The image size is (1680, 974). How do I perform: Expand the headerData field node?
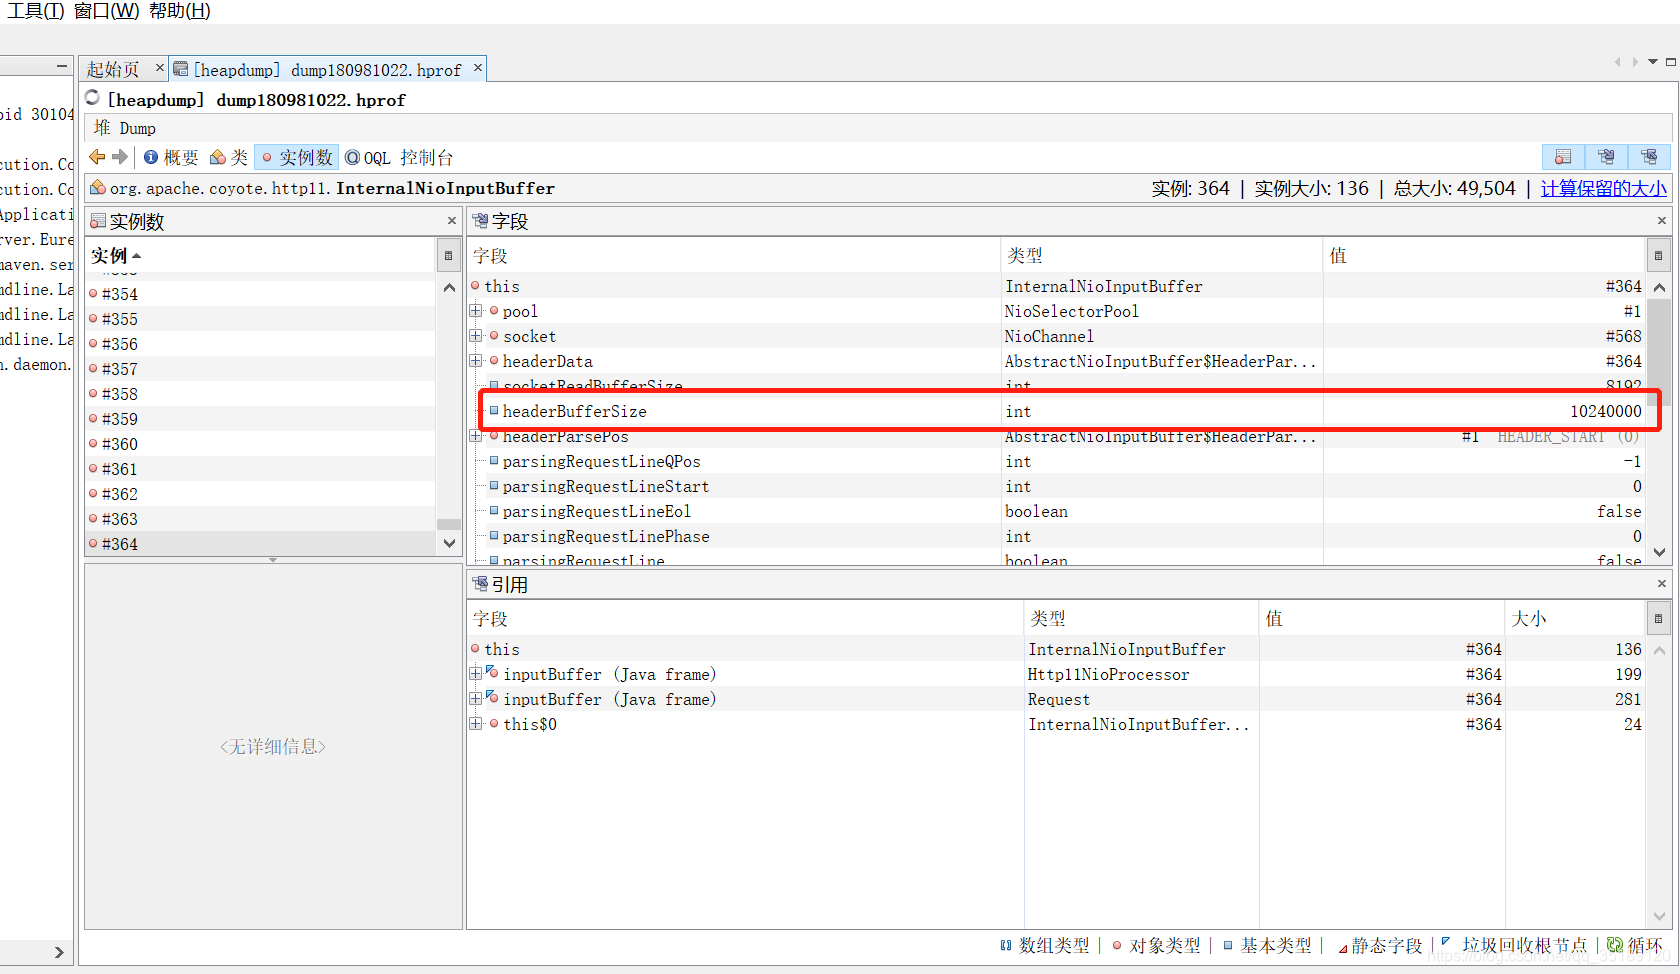(476, 361)
